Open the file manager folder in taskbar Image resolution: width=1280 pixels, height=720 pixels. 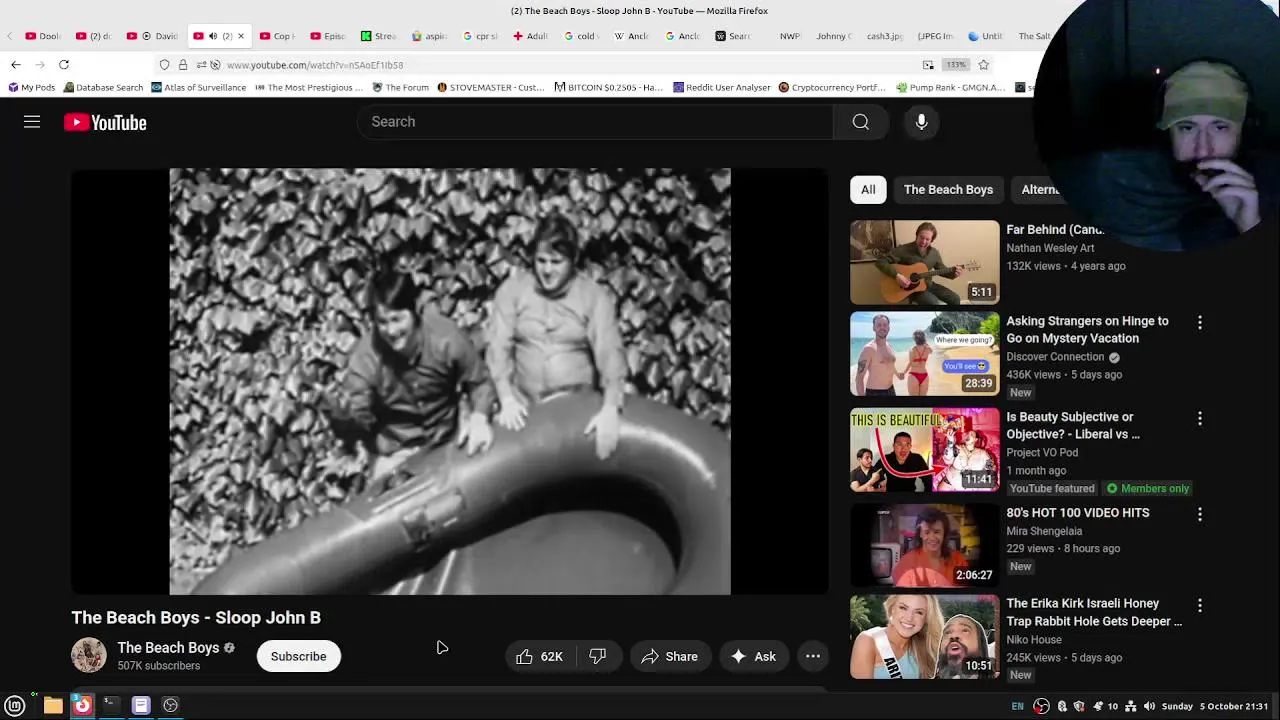tap(53, 705)
